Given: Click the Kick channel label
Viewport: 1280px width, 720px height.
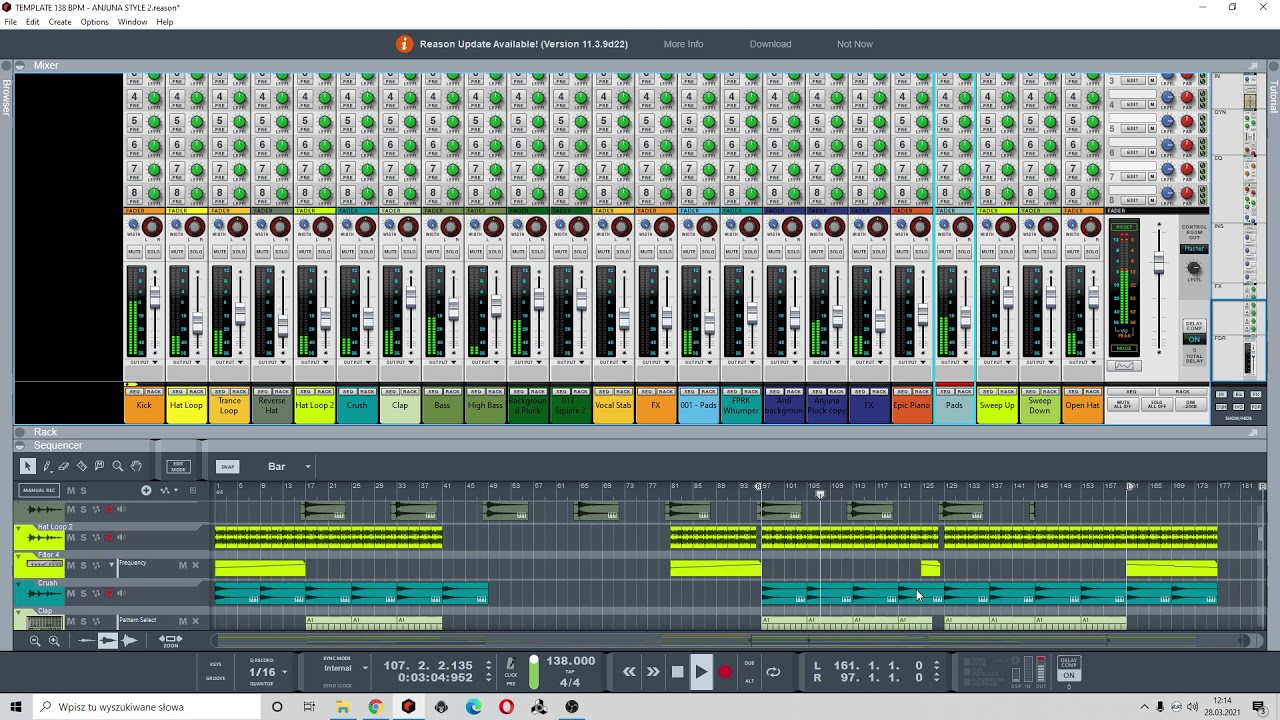Looking at the screenshot, I should click(144, 405).
